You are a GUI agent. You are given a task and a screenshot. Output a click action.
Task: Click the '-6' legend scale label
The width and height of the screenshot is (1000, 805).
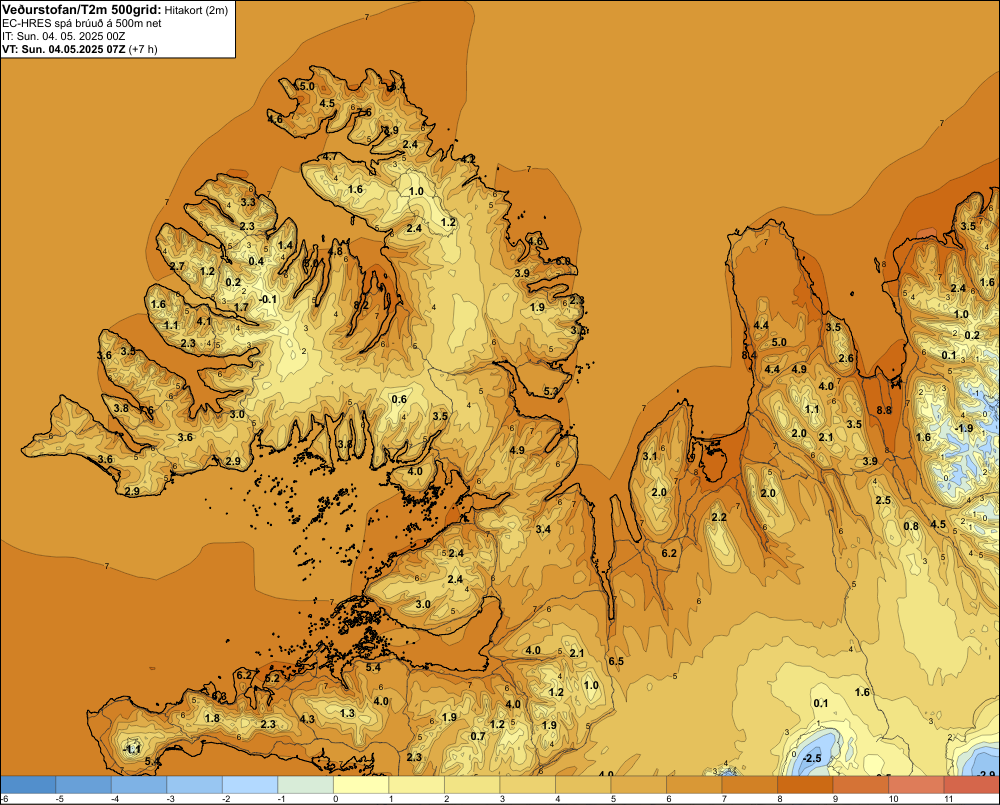coord(4,799)
